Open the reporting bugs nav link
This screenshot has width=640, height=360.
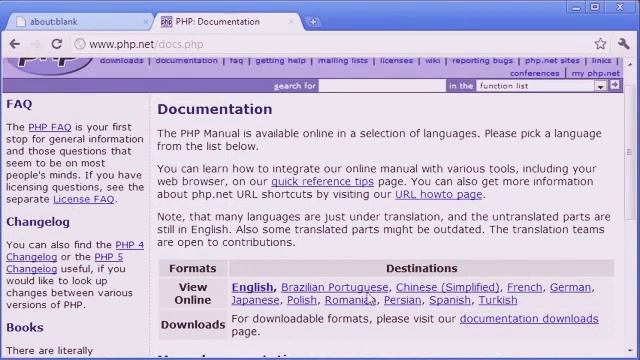point(482,60)
